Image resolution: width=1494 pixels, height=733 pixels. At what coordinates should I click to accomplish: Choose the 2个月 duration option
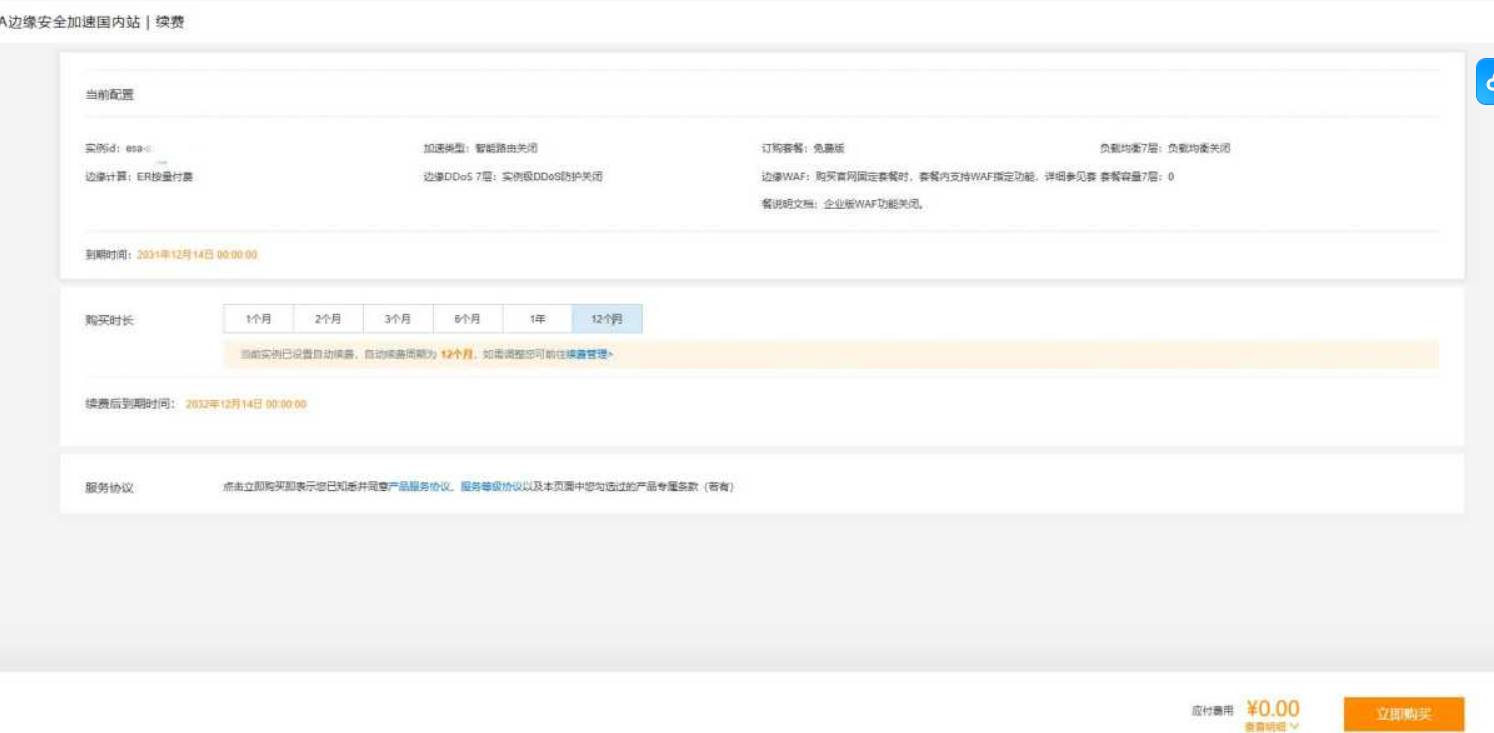pyautogui.click(x=328, y=319)
